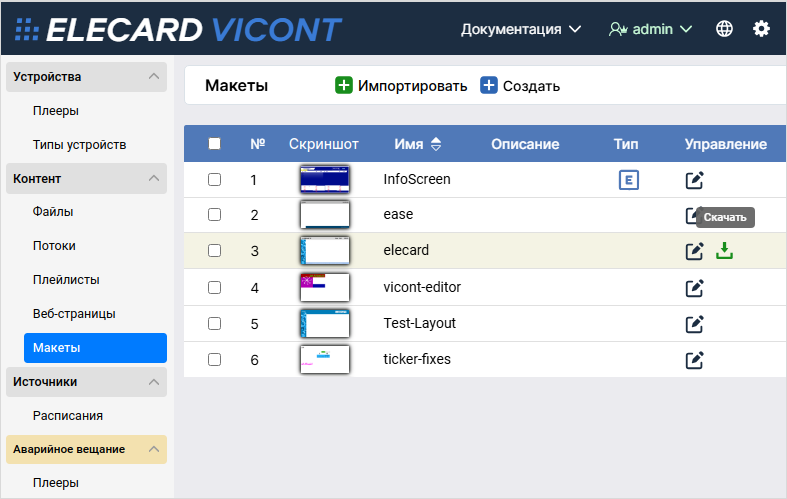This screenshot has height=499, width=787.
Task: Toggle the select-all checkbox in table header
Action: 214,144
